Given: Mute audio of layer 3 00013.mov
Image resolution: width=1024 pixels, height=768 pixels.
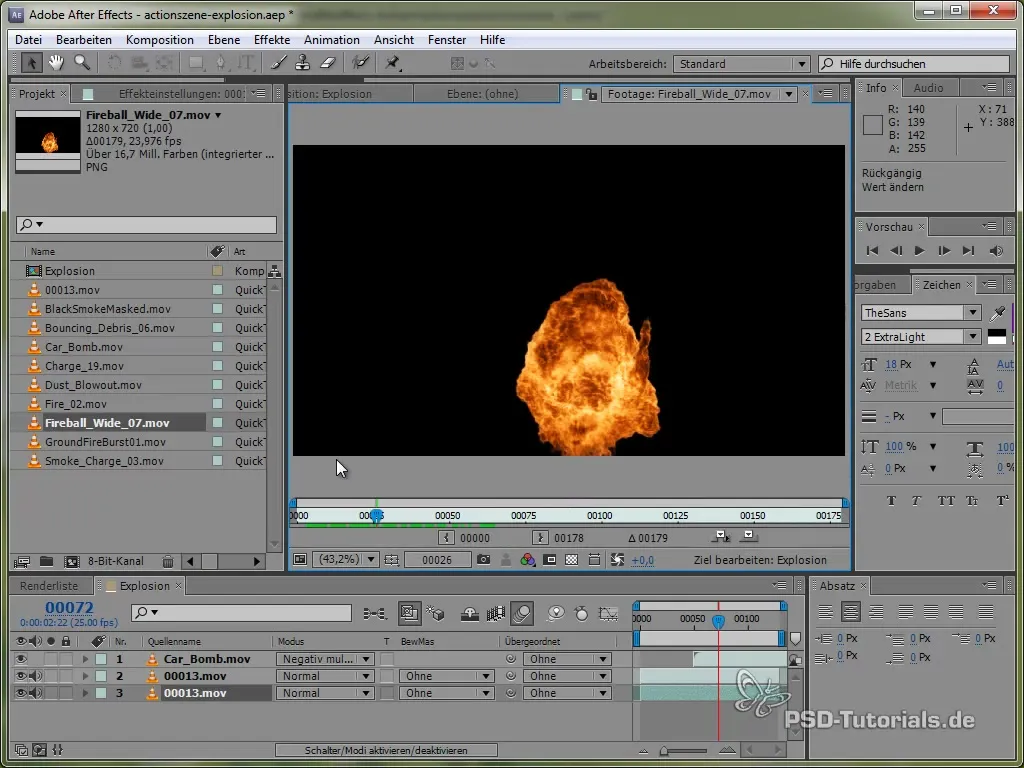Looking at the screenshot, I should click(x=35, y=693).
